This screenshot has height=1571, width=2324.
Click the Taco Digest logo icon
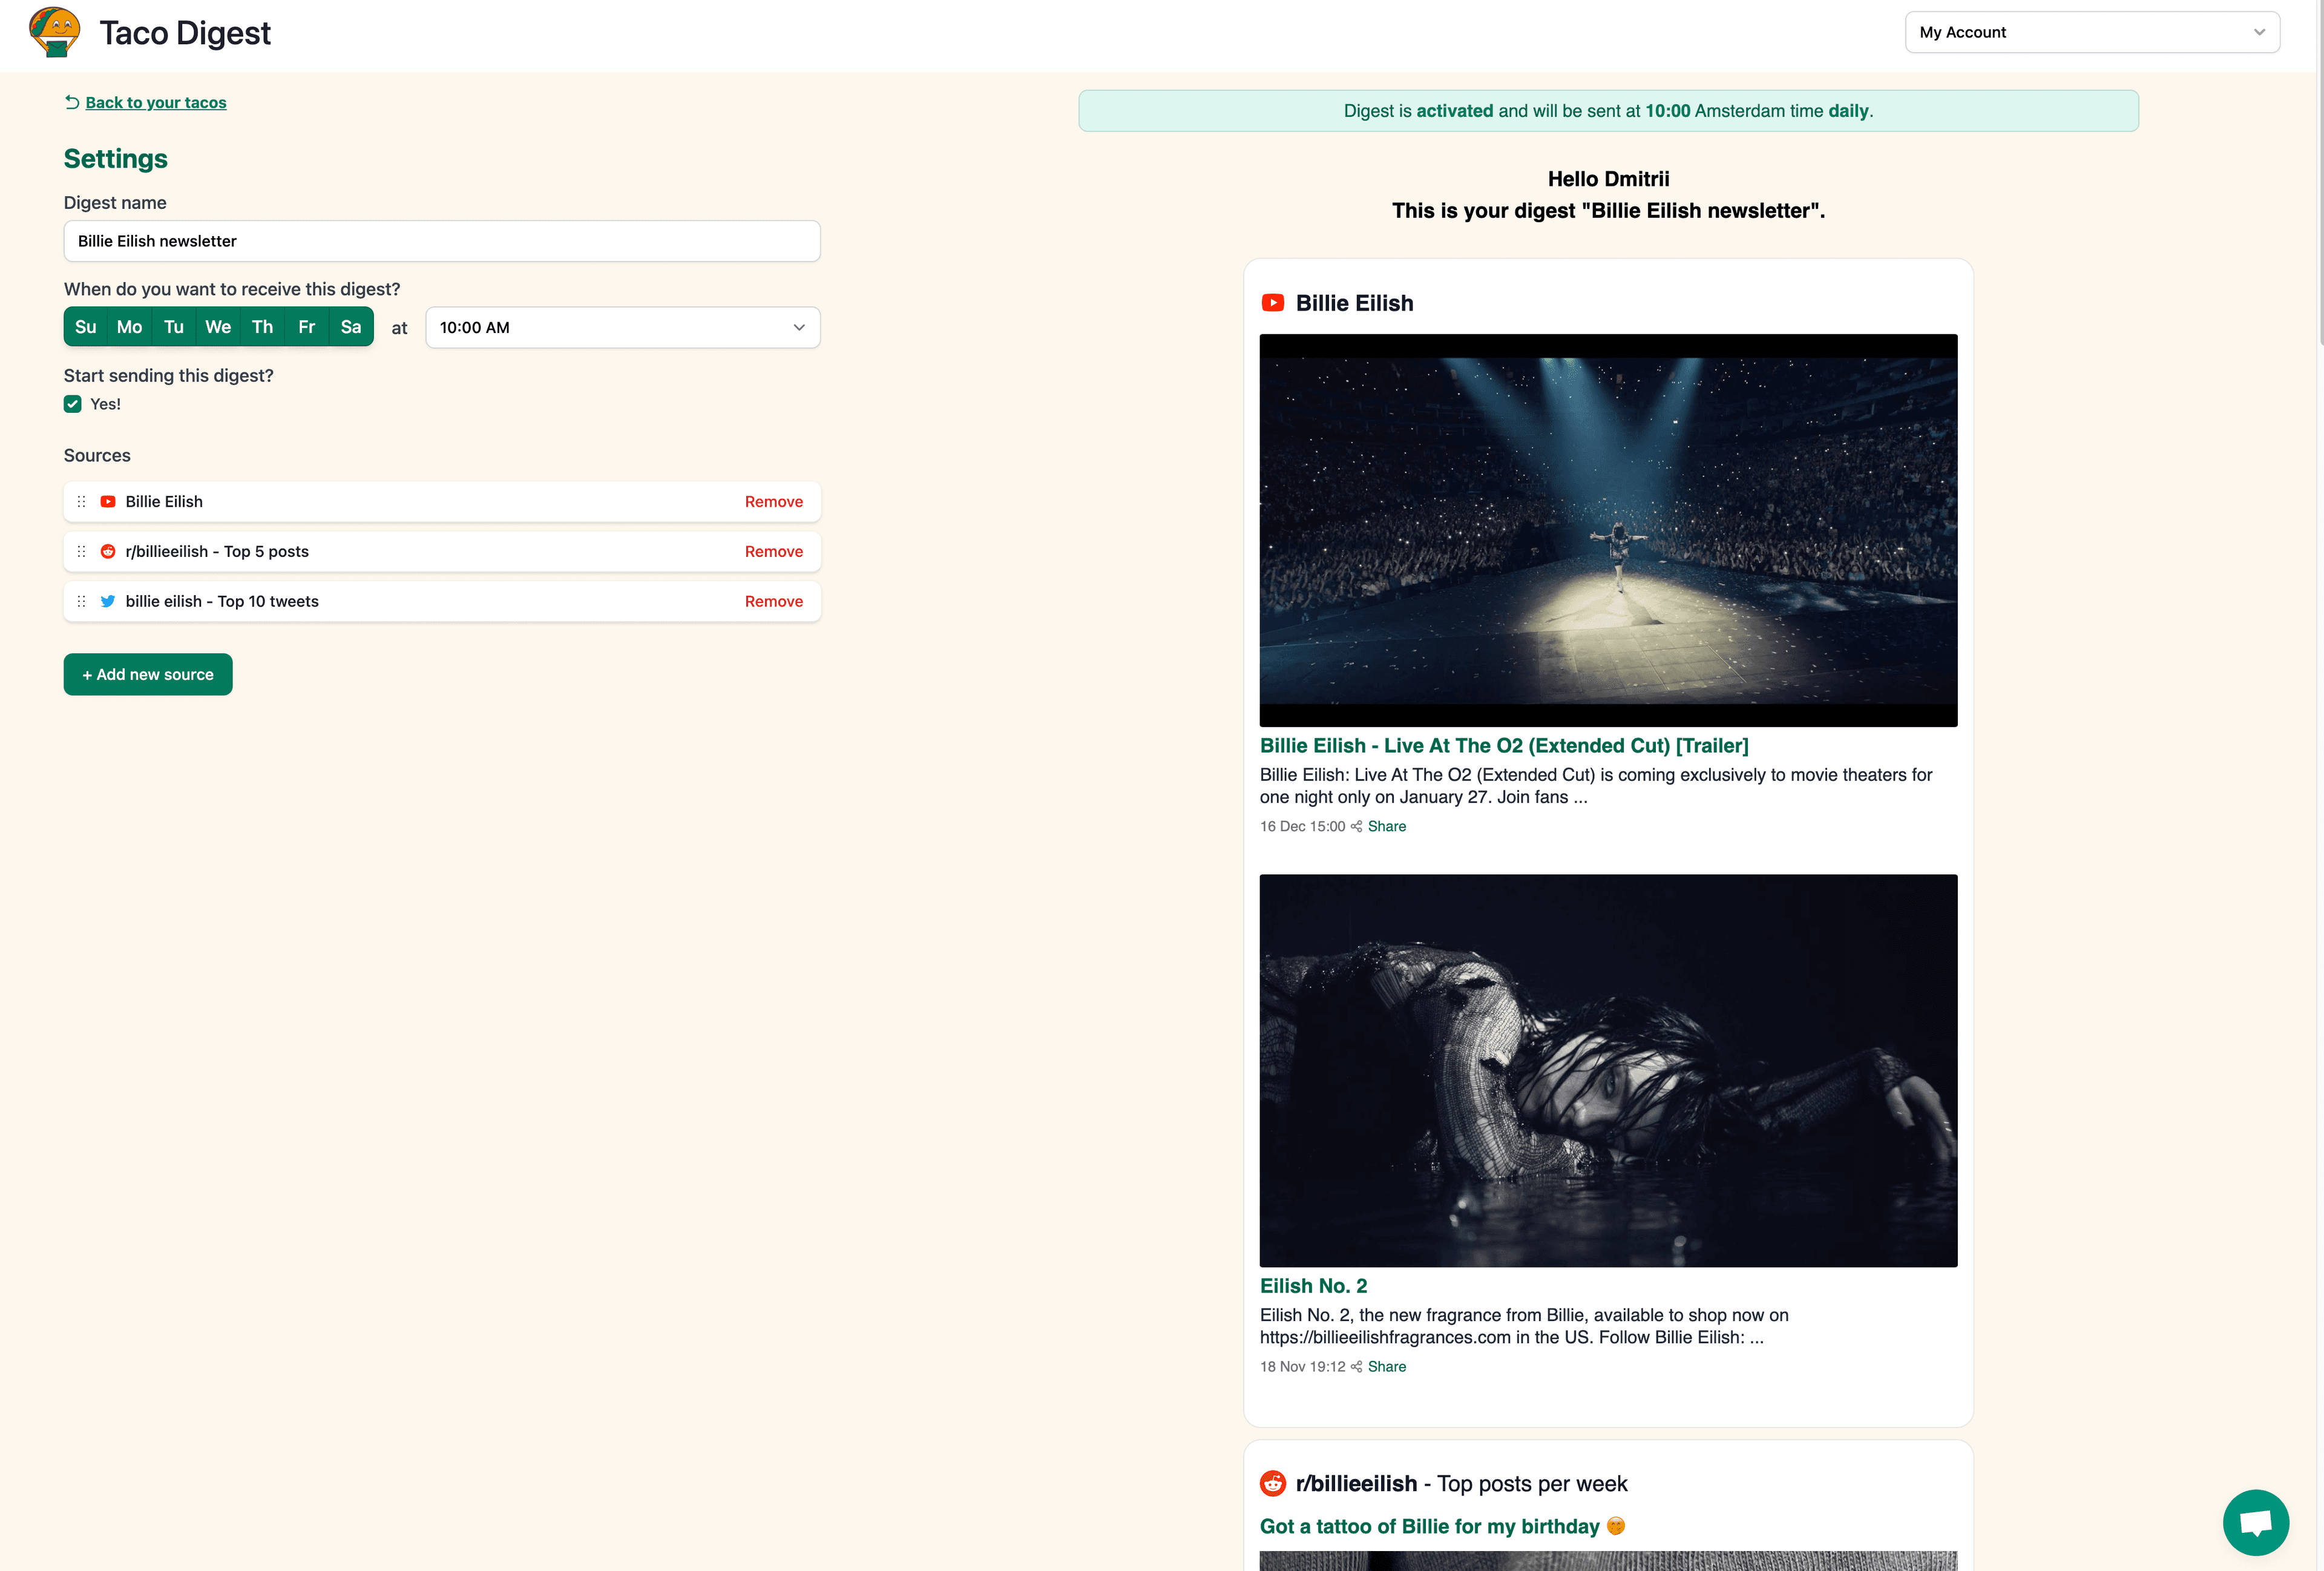55,32
